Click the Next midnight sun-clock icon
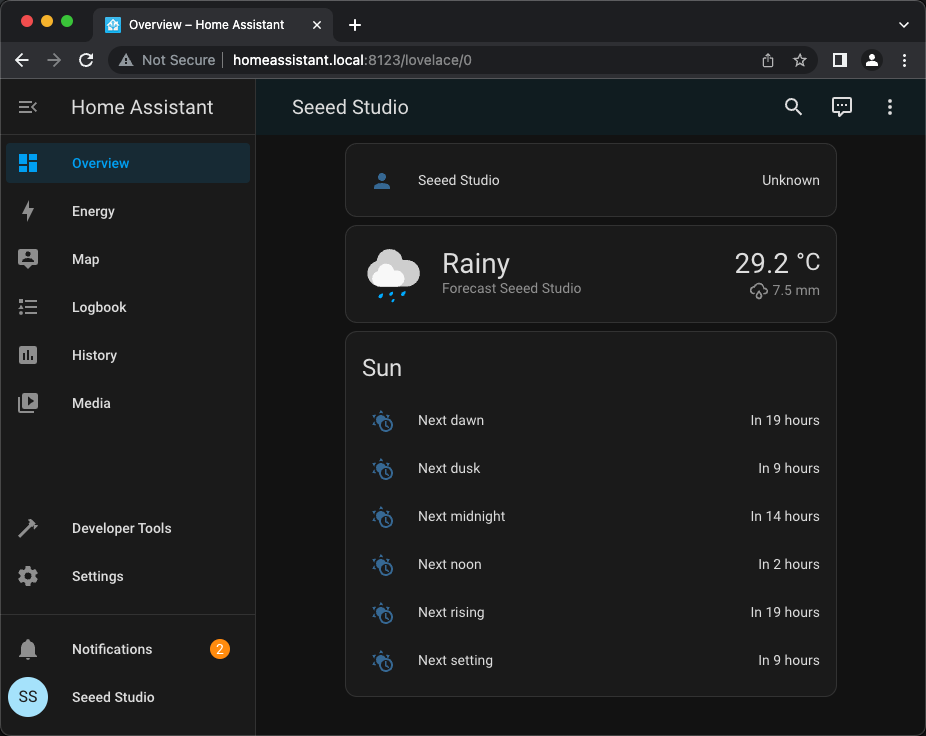This screenshot has width=926, height=736. tap(383, 516)
